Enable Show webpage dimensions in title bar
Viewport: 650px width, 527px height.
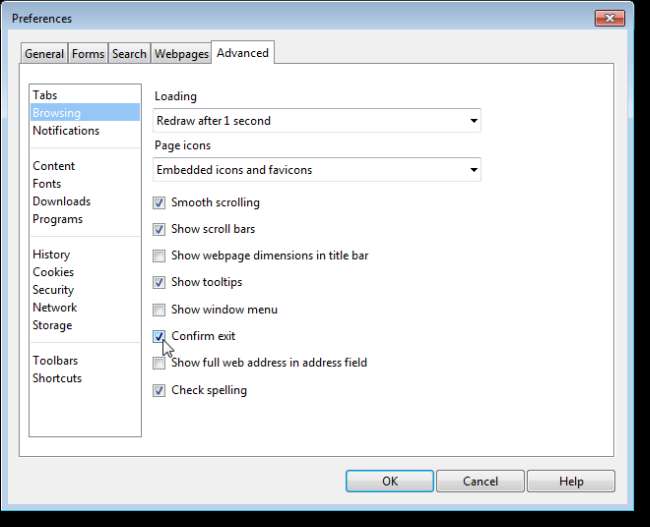pos(159,256)
